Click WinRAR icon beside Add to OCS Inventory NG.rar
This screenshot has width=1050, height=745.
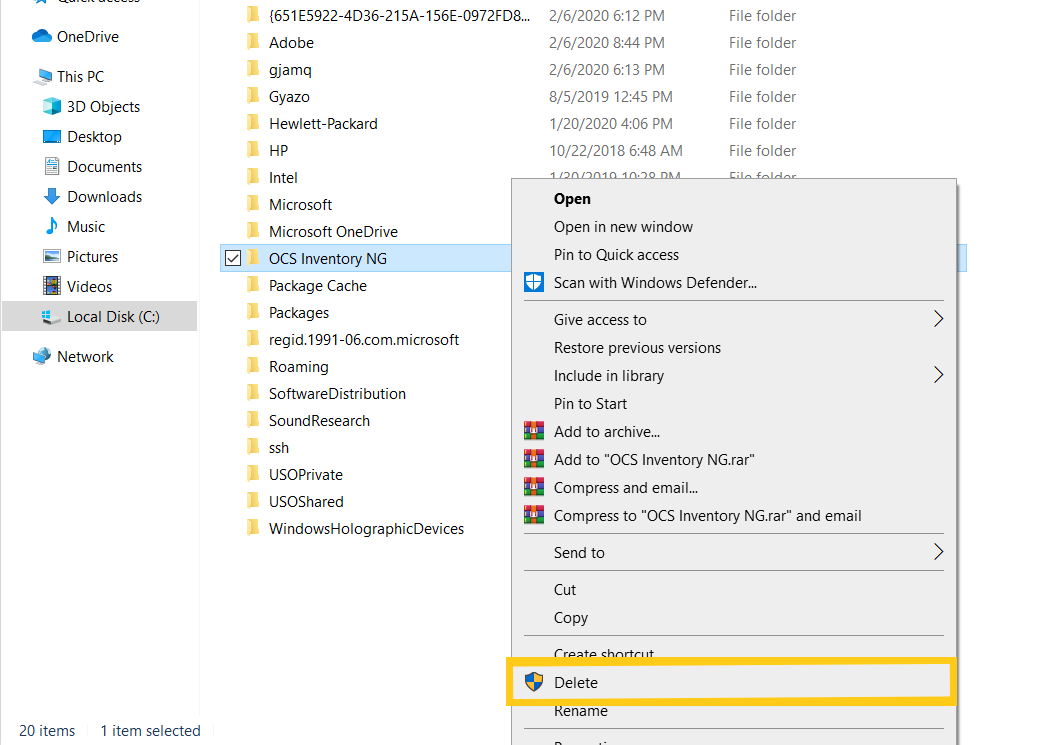tap(534, 459)
